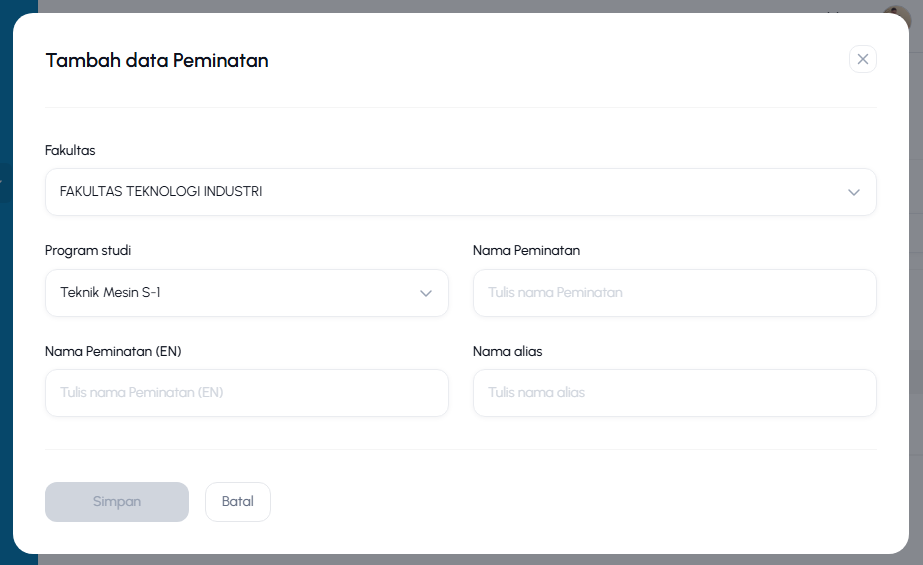Click the dimmed backdrop below the dialog
This screenshot has width=923, height=565.
(x=471, y=560)
